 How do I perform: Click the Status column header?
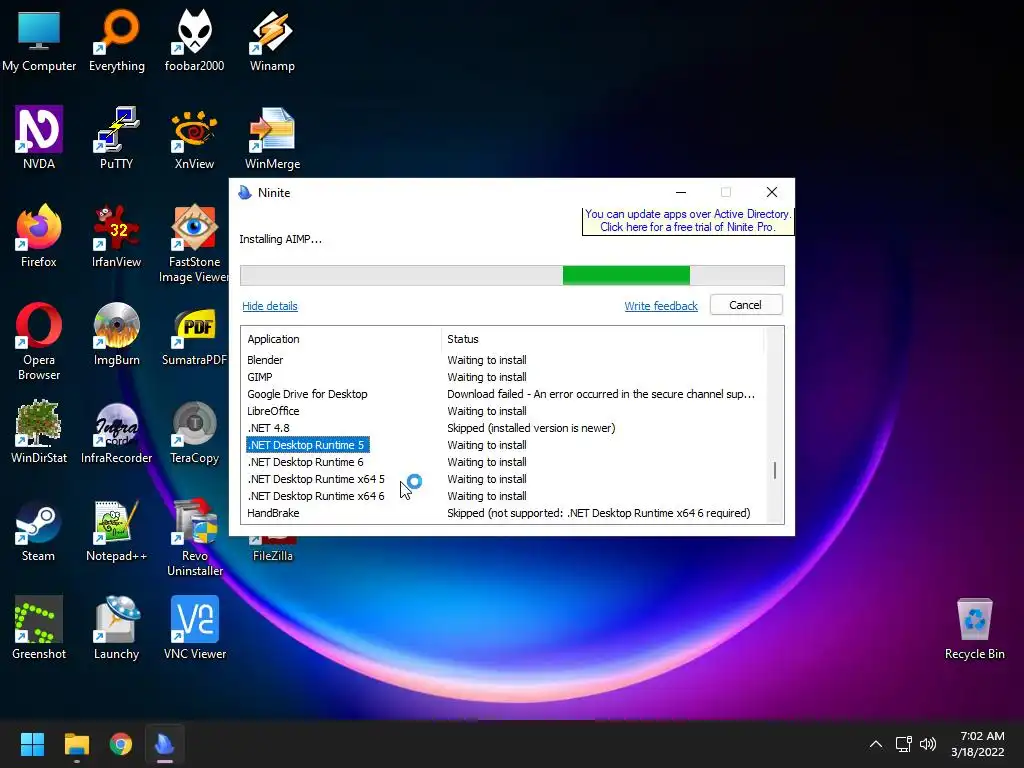[602, 339]
